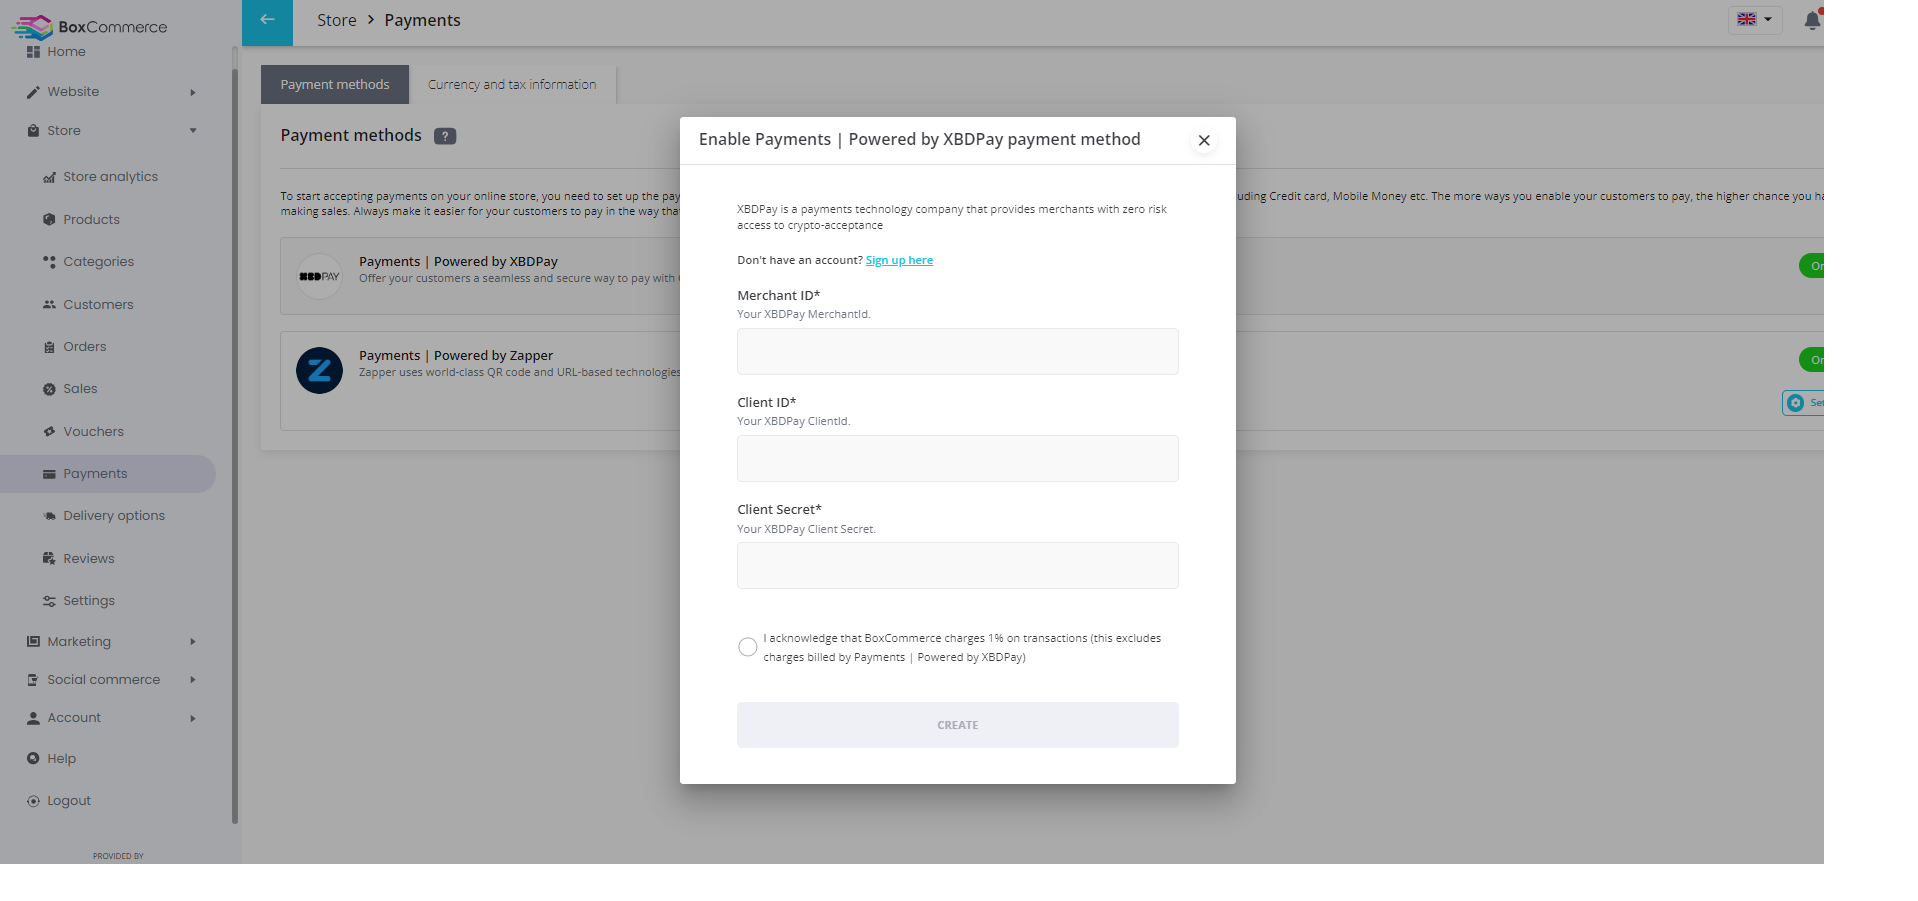1918x901 pixels.
Task: Click the Vouchers tag icon
Action: tap(49, 432)
